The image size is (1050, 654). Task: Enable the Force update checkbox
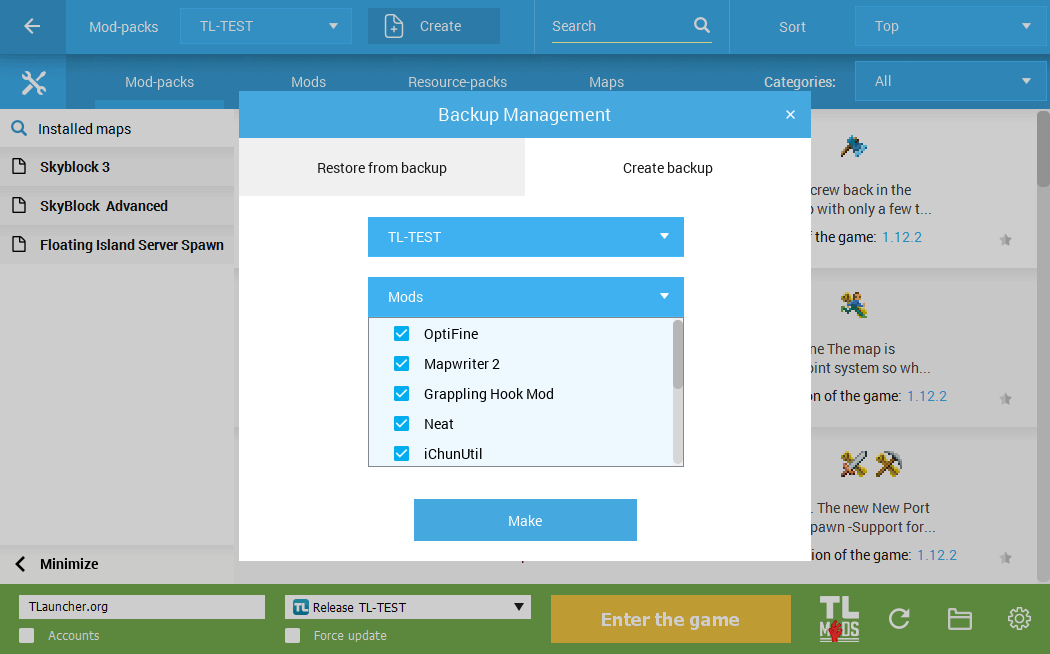coord(293,635)
